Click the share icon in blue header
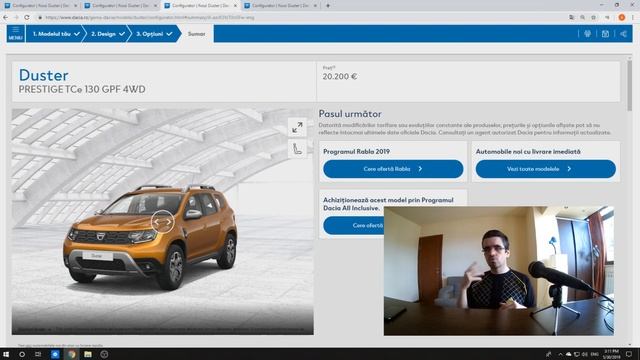 pyautogui.click(x=623, y=34)
